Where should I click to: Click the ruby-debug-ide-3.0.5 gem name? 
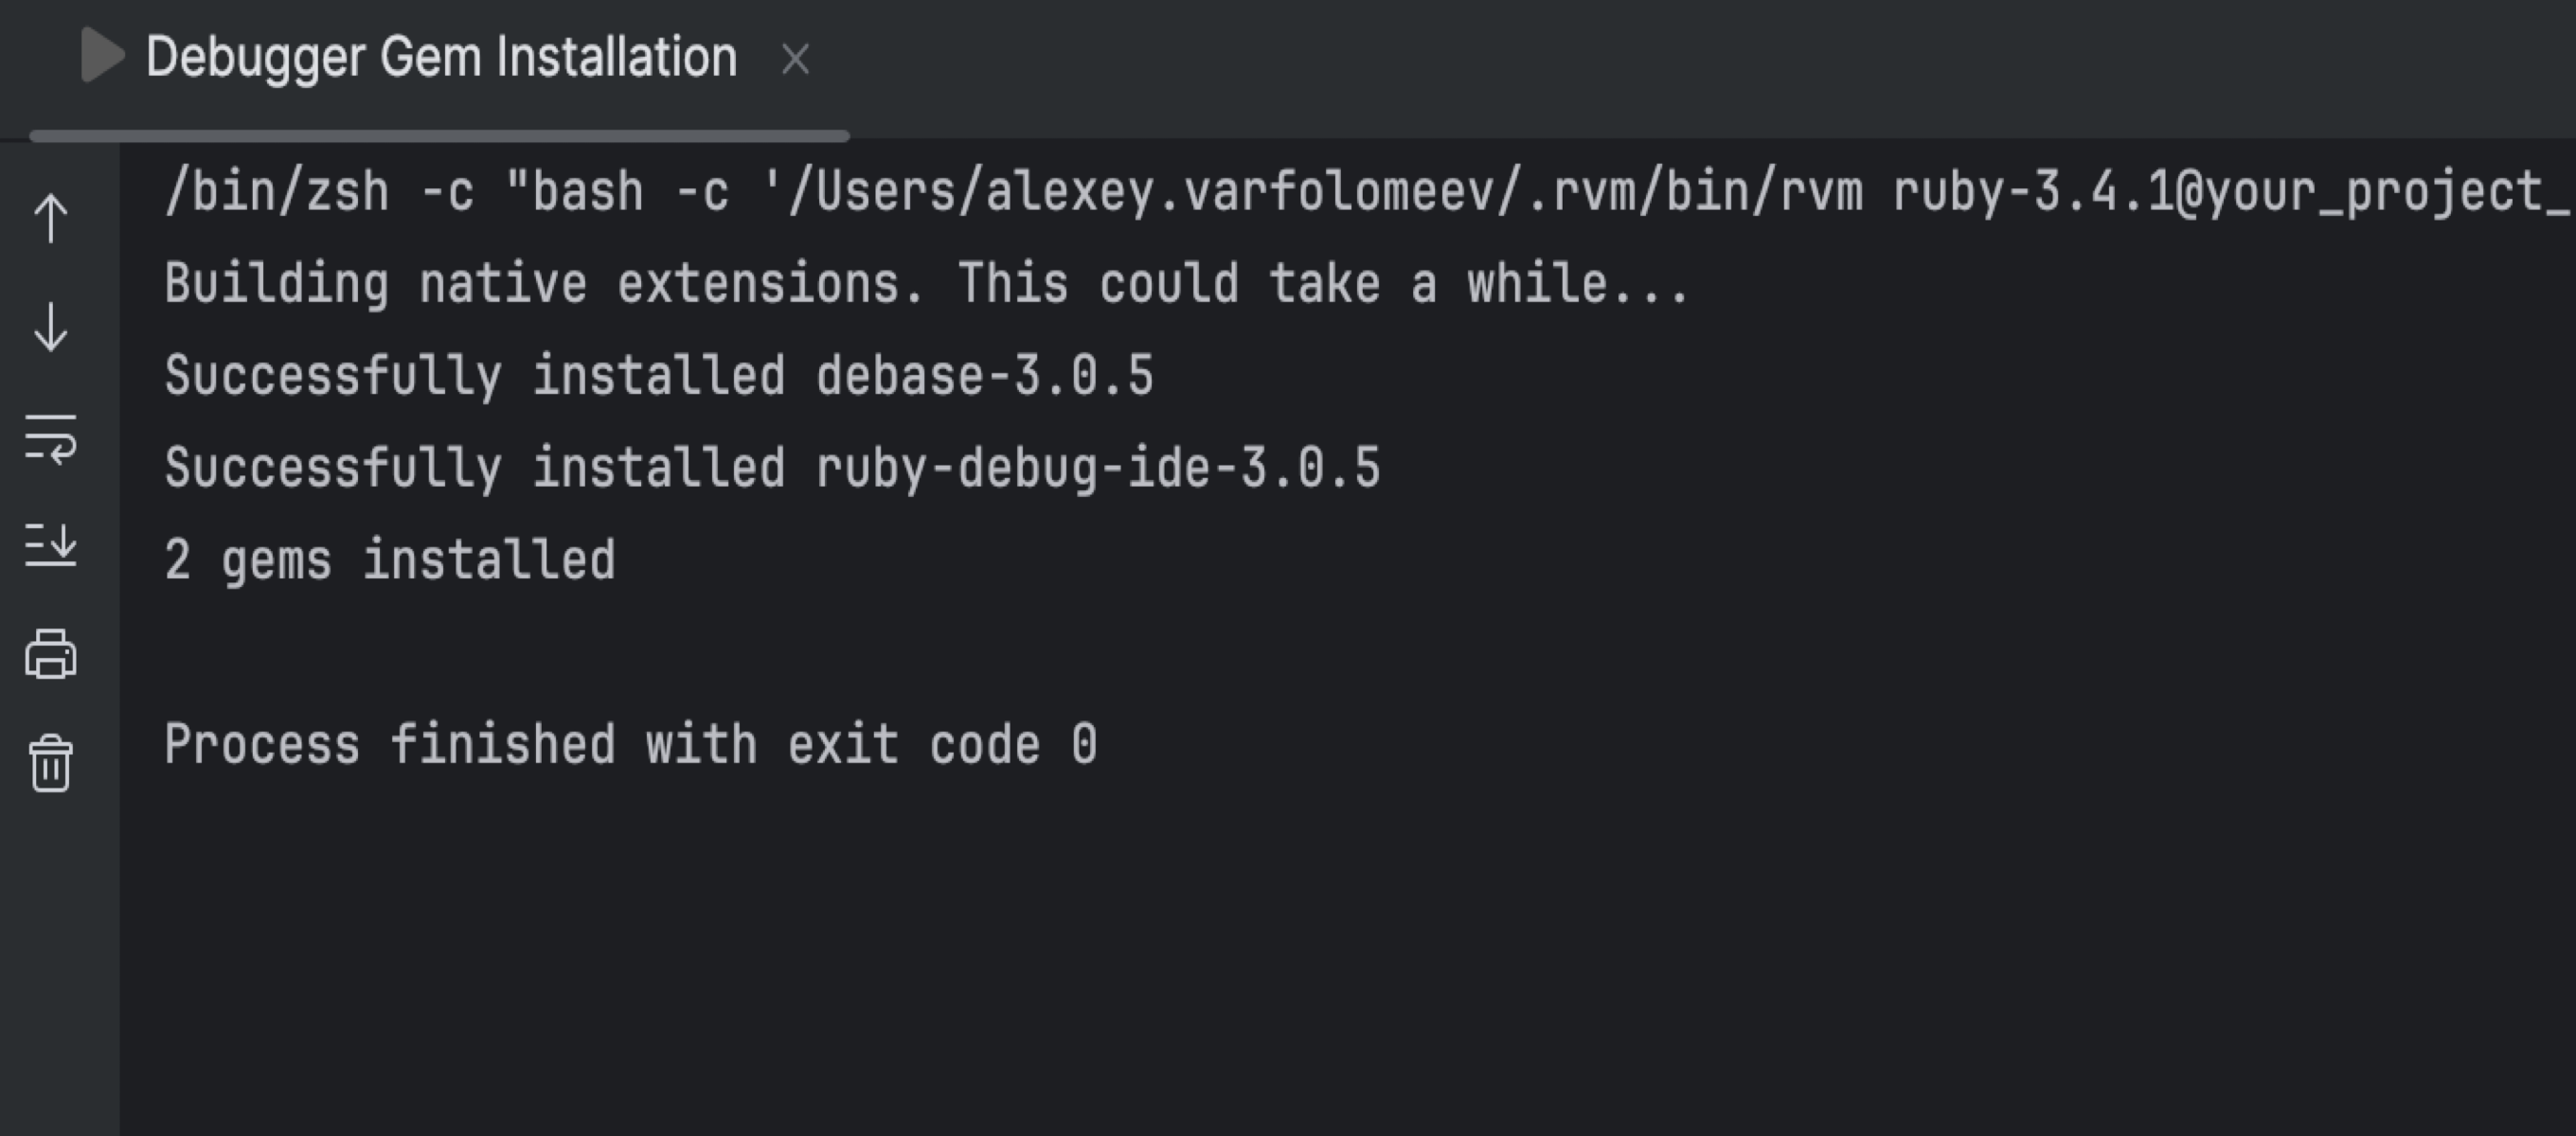(1097, 468)
